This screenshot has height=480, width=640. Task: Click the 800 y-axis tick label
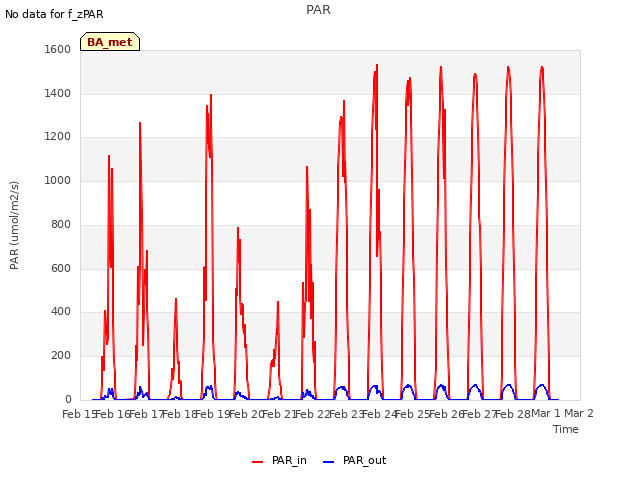[x=61, y=224]
